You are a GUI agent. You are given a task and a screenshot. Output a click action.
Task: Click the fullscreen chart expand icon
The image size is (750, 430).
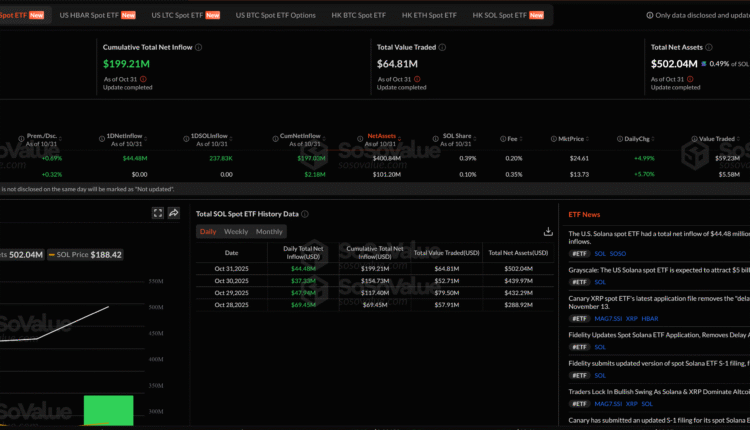tap(158, 213)
